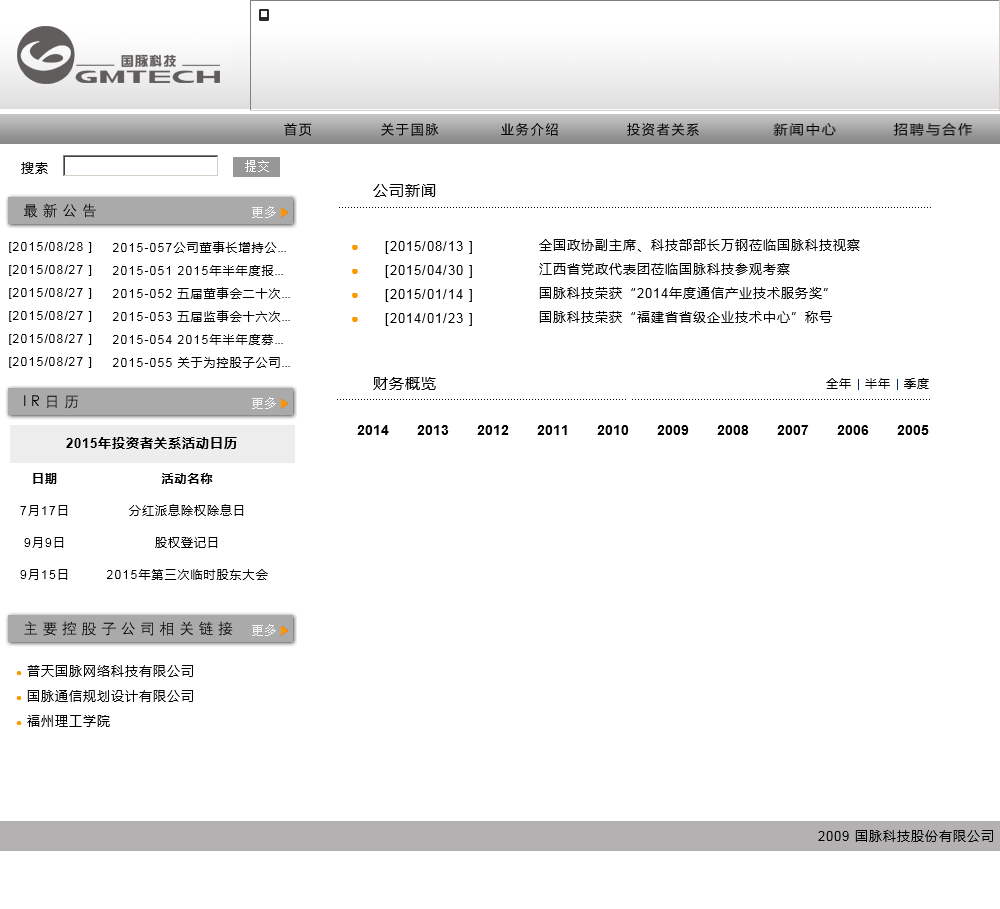The height and width of the screenshot is (909, 1000).
Task: Select year 2008 in 财务概览
Action: click(x=732, y=431)
